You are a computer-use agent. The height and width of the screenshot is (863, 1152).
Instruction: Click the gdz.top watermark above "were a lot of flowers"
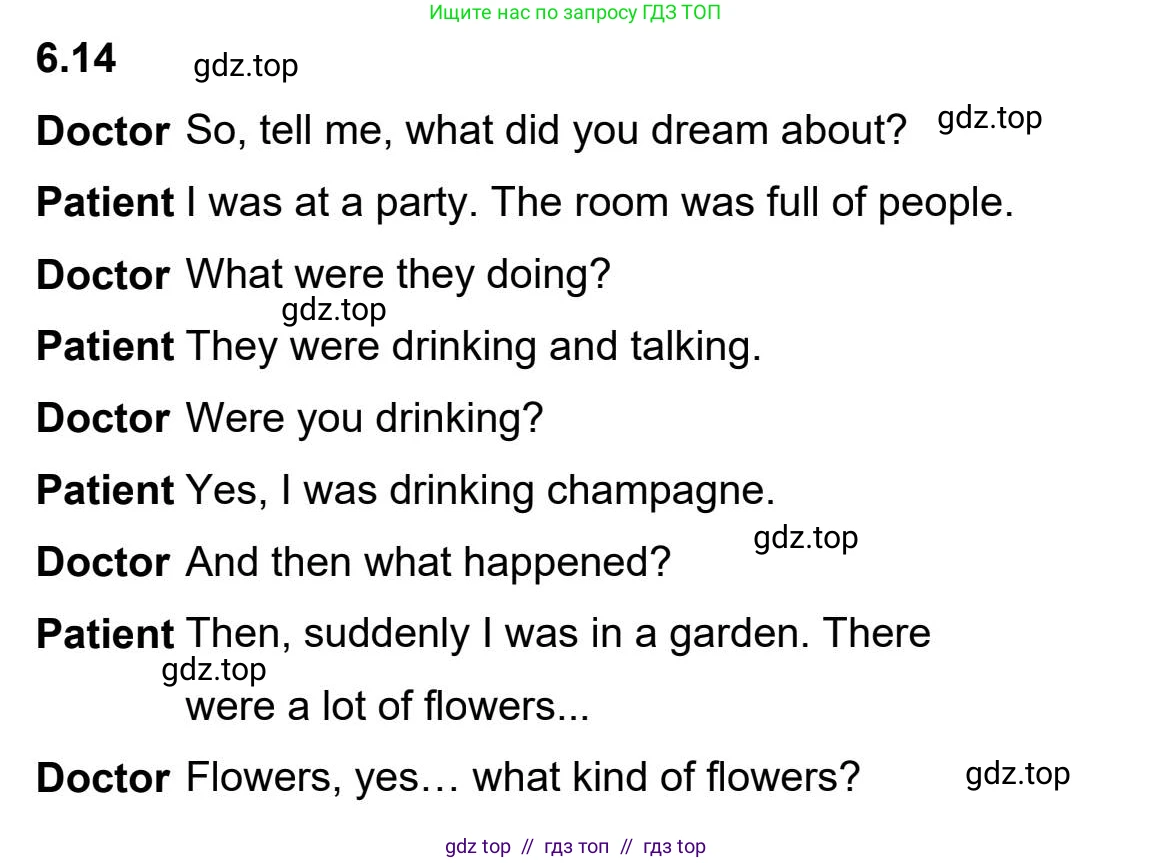click(214, 669)
